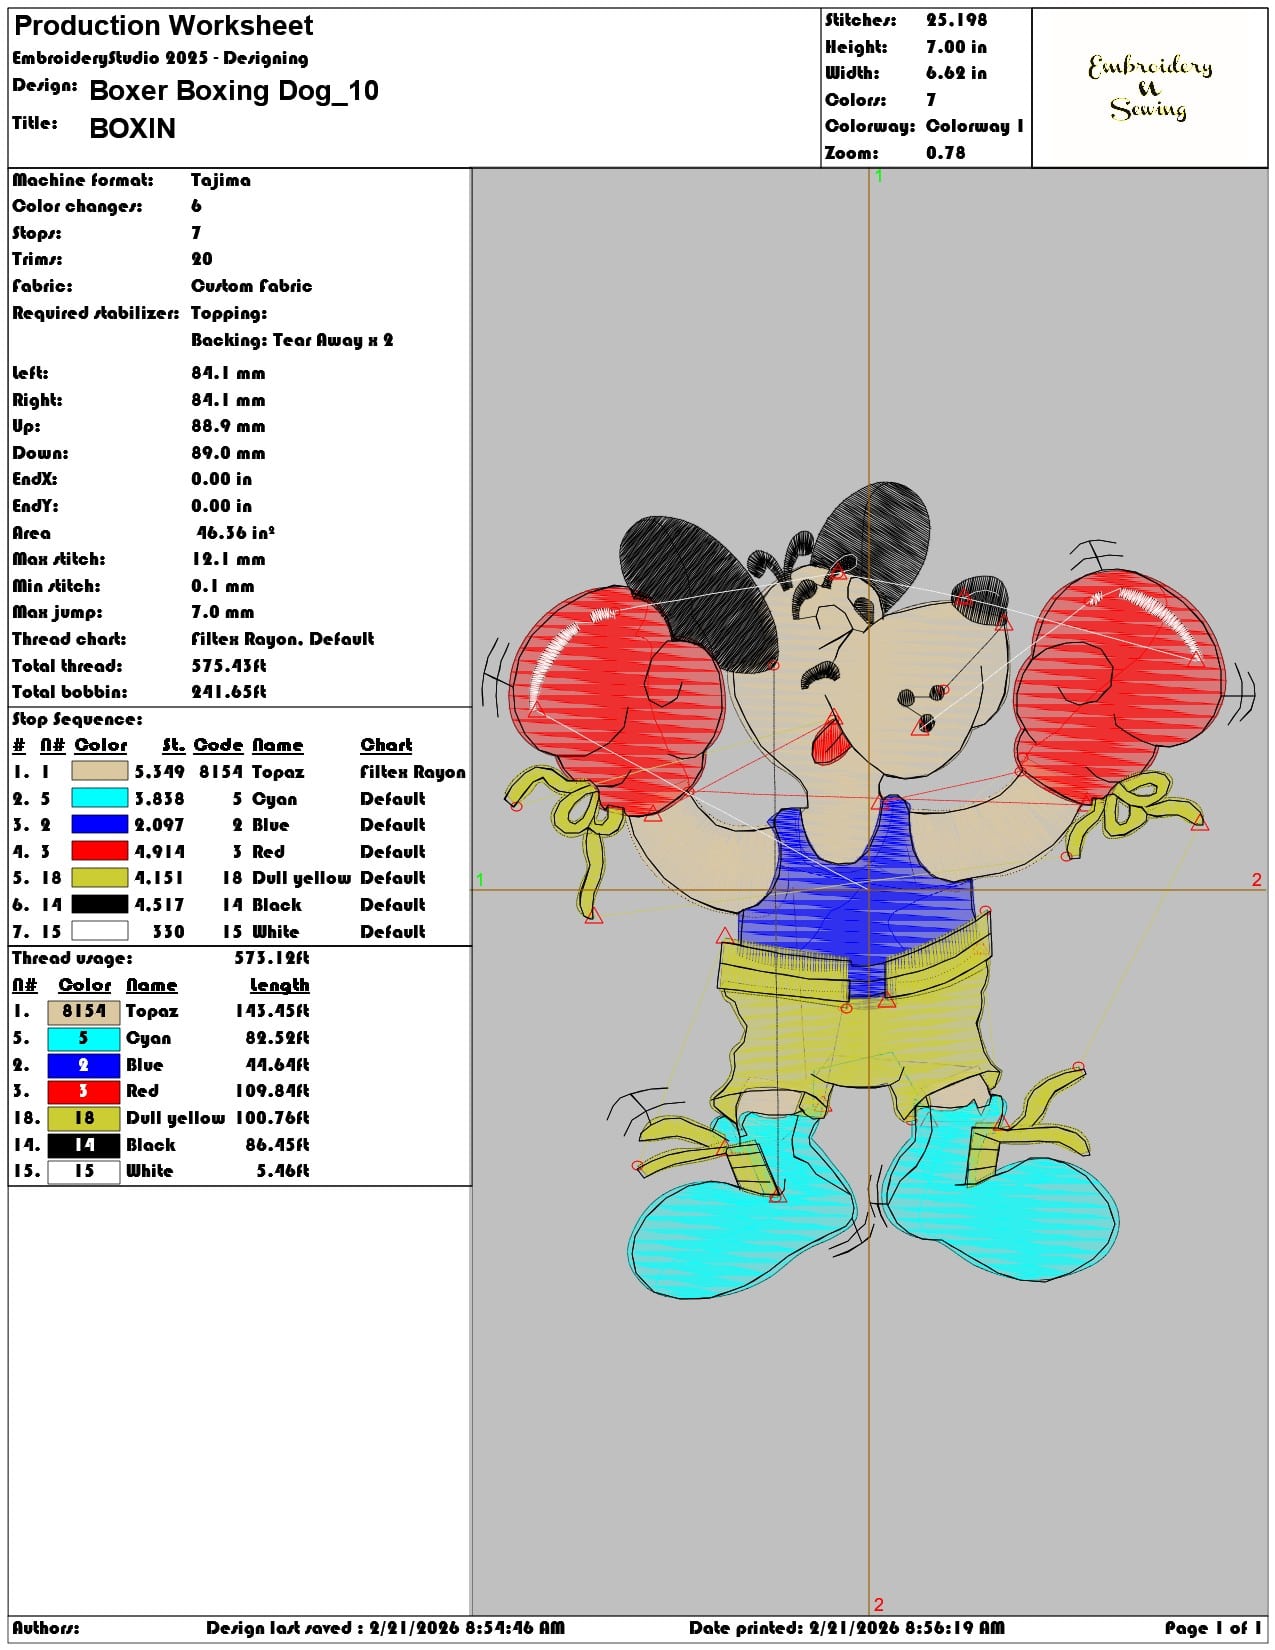
Task: Click the width value 6.62 in
Action: (x=956, y=73)
